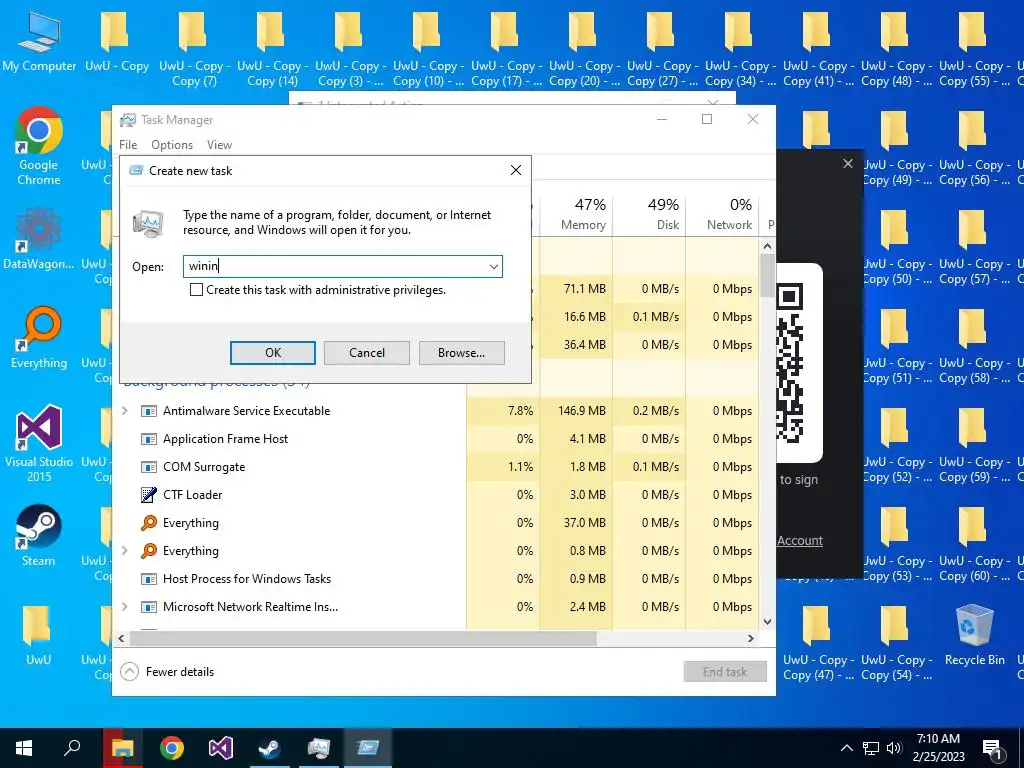This screenshot has height=768, width=1024.
Task: Open Visual Studio from the taskbar
Action: 221,748
